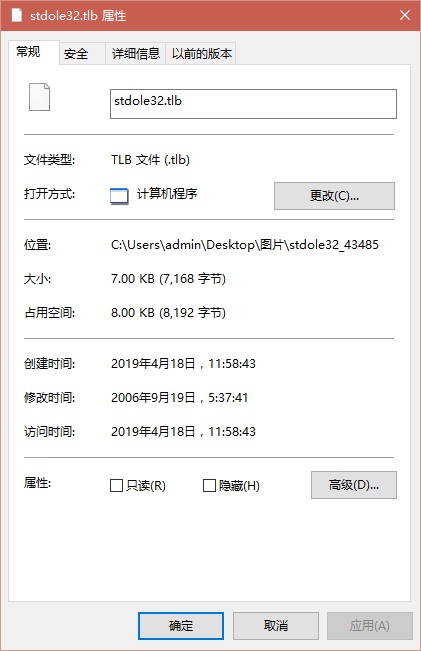
Task: Select the 以前的版本 tab
Action: 201,54
